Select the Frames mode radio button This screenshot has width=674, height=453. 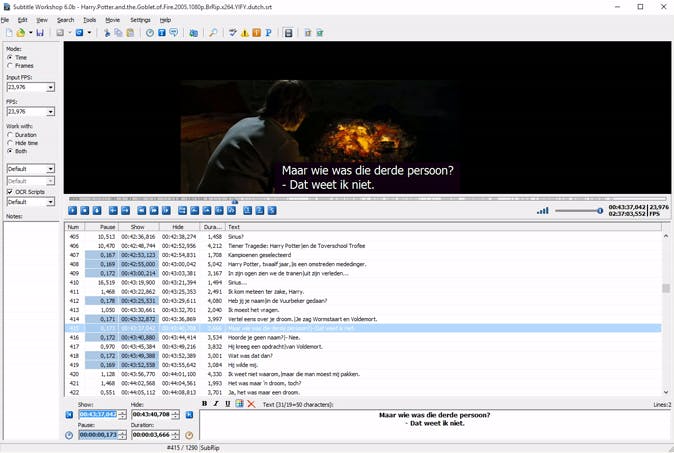point(10,66)
